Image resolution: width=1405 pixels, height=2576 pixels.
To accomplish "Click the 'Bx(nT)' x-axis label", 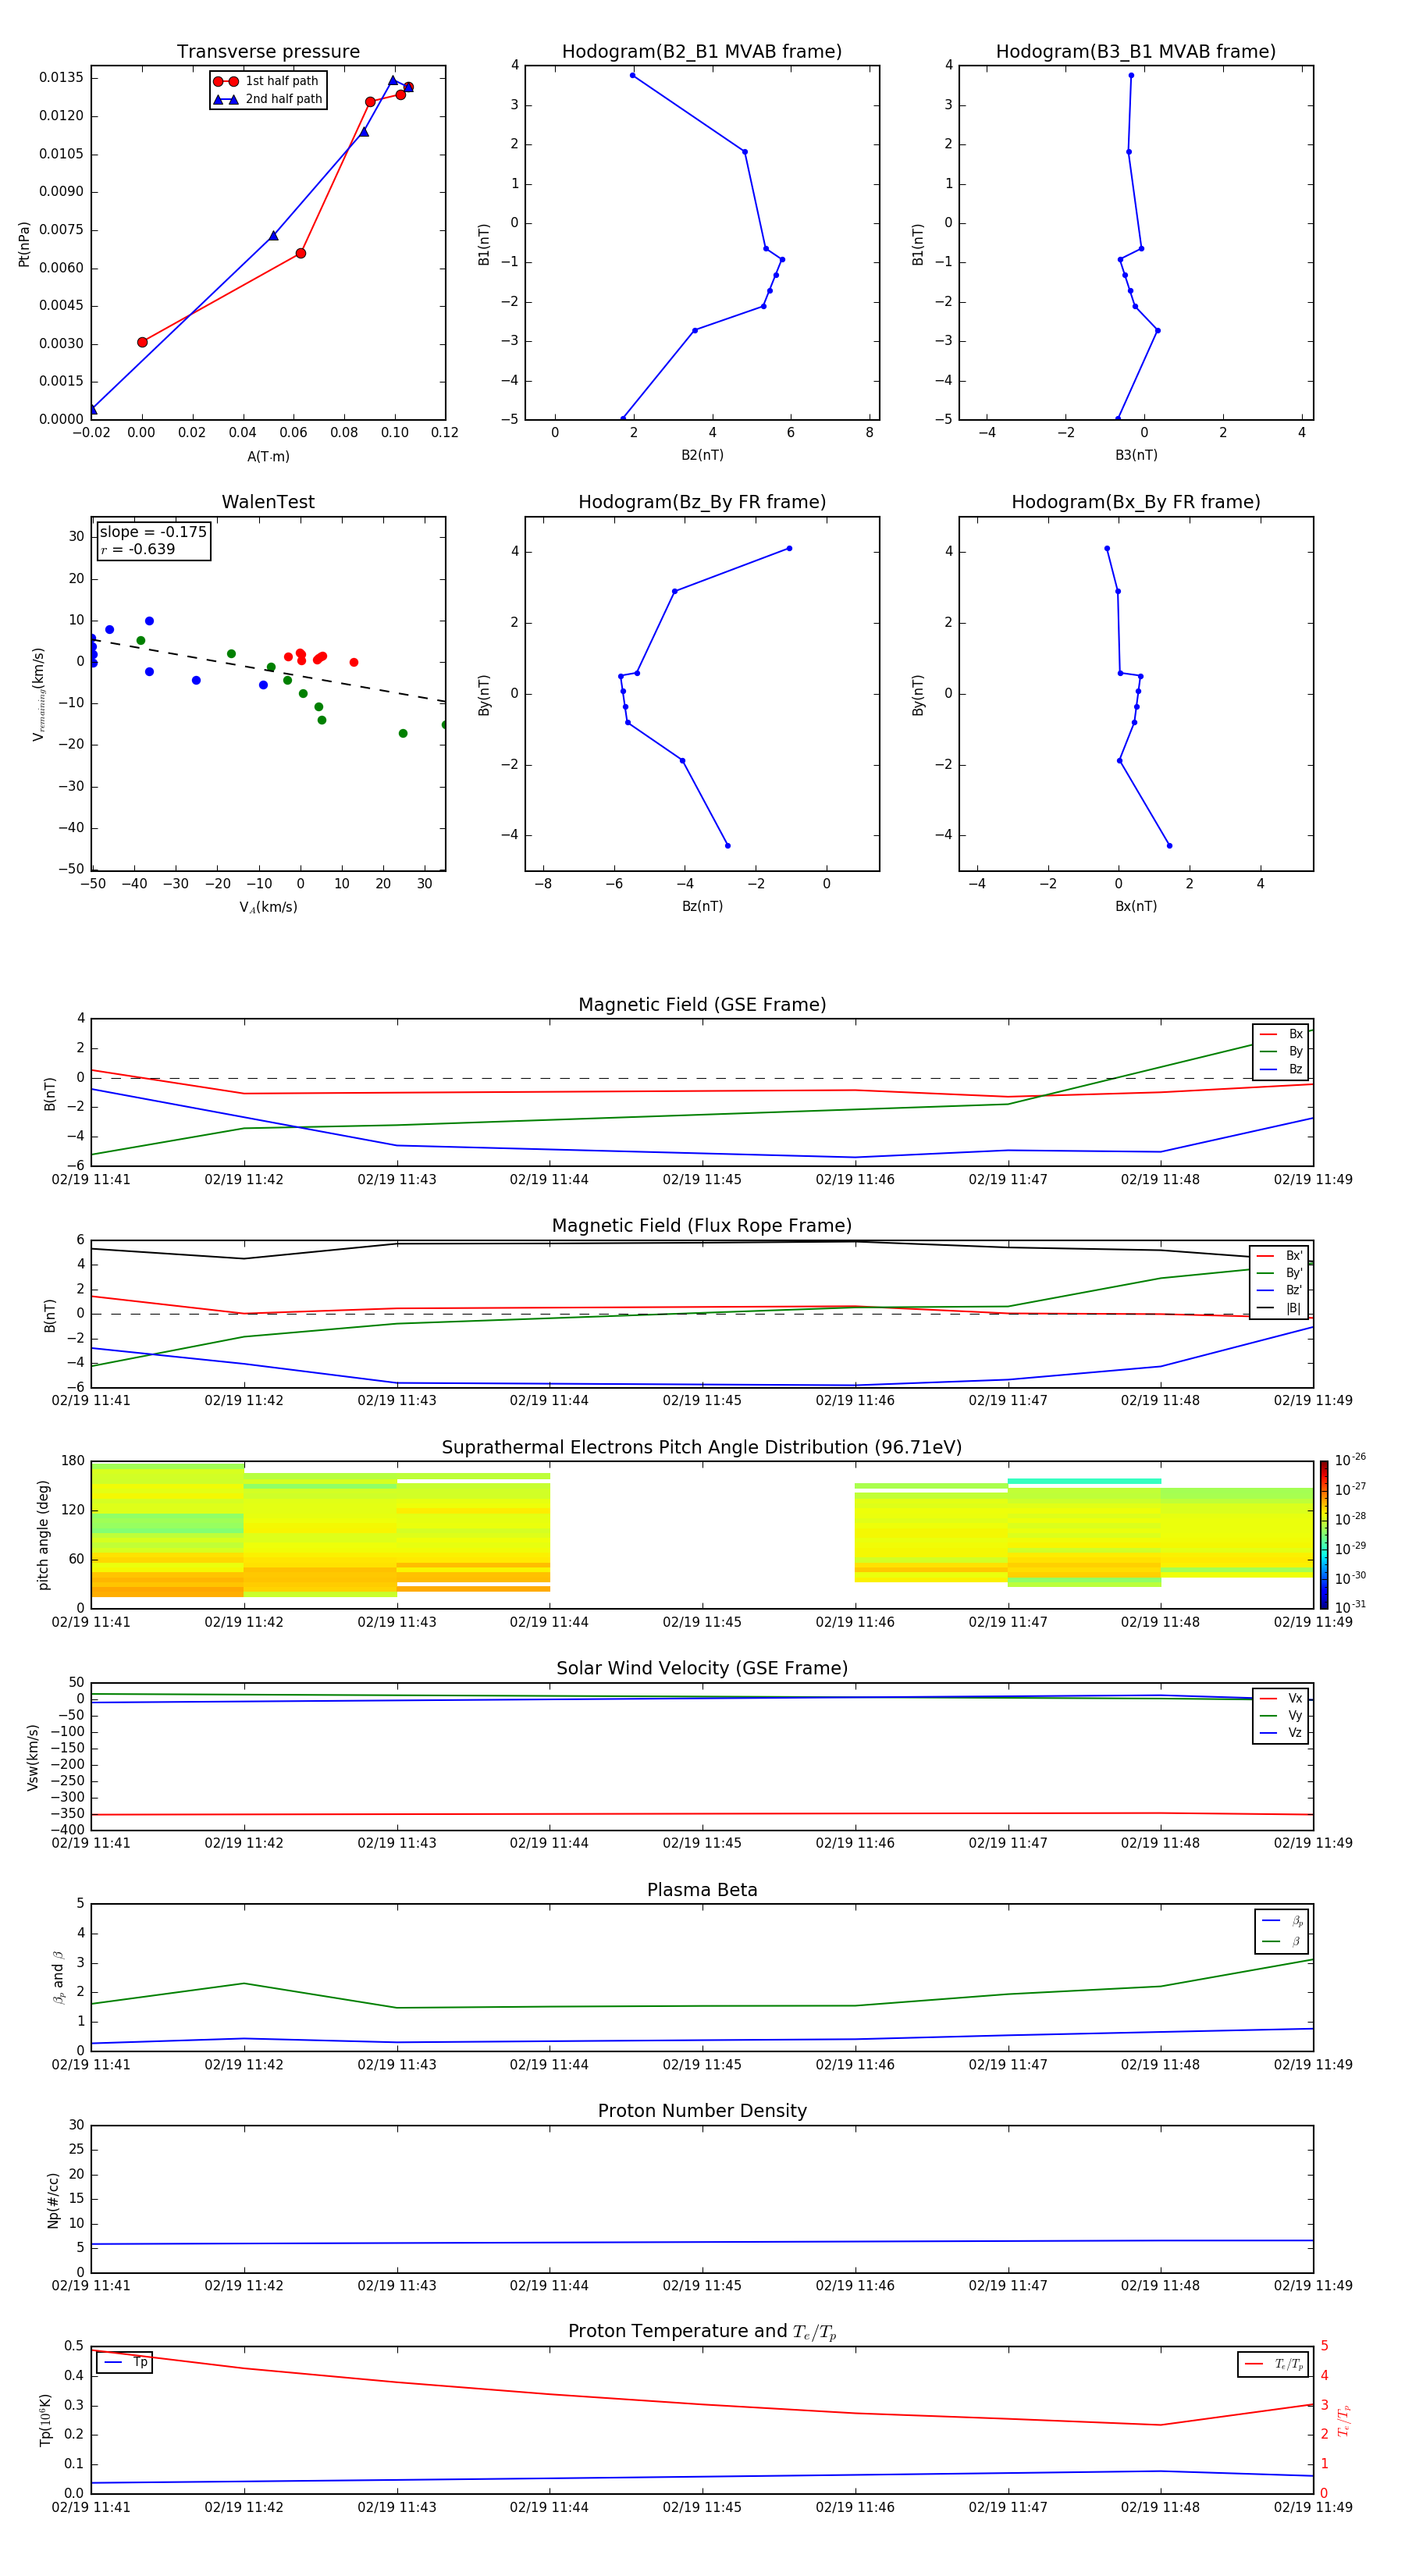I will click(x=1136, y=906).
